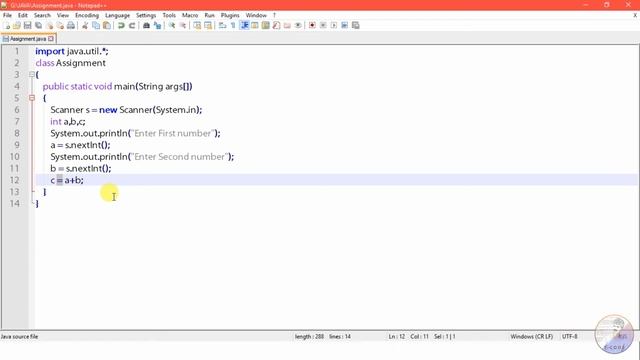
Task: Click line number 8 in the margin
Action: pos(16,133)
